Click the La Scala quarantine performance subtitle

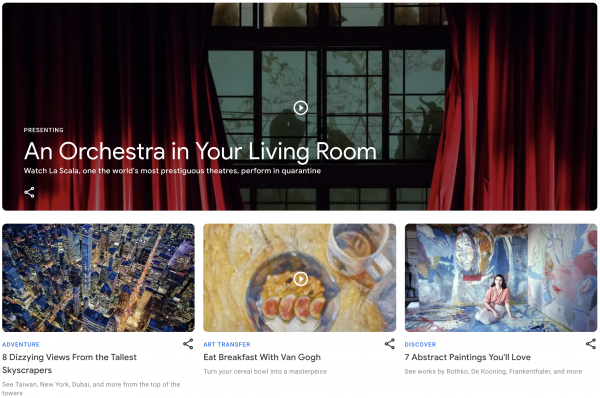pyautogui.click(x=172, y=171)
